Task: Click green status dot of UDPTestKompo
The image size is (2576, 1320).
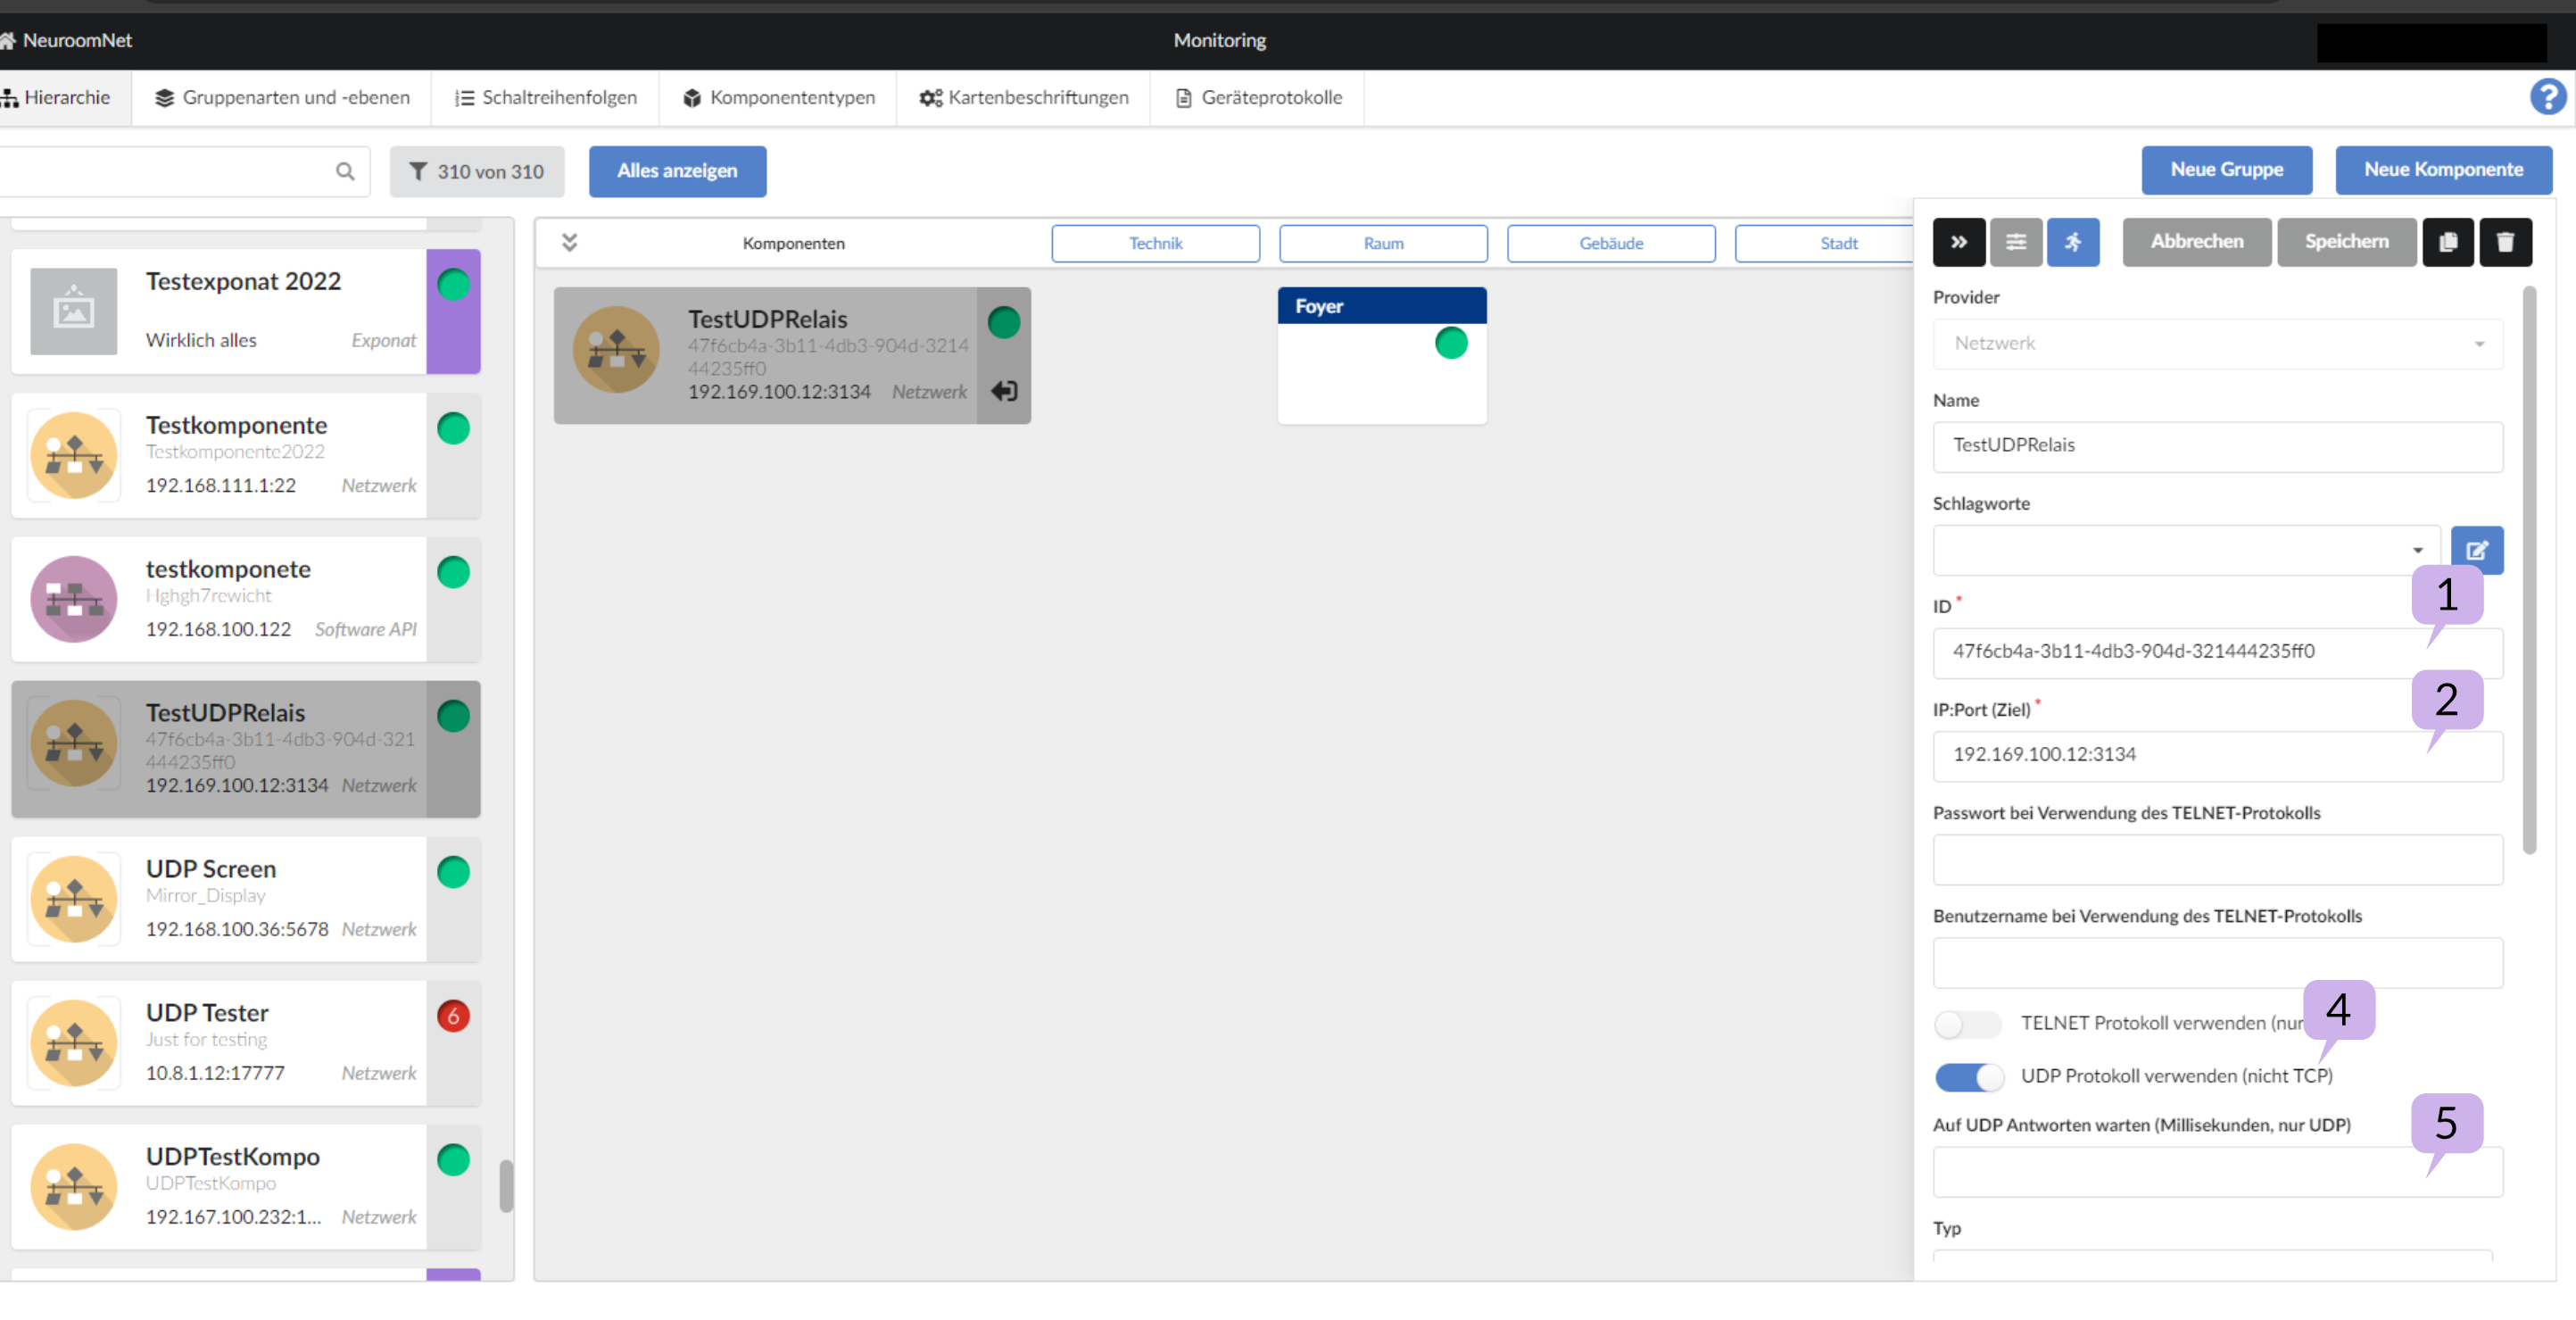Action: (x=453, y=1160)
